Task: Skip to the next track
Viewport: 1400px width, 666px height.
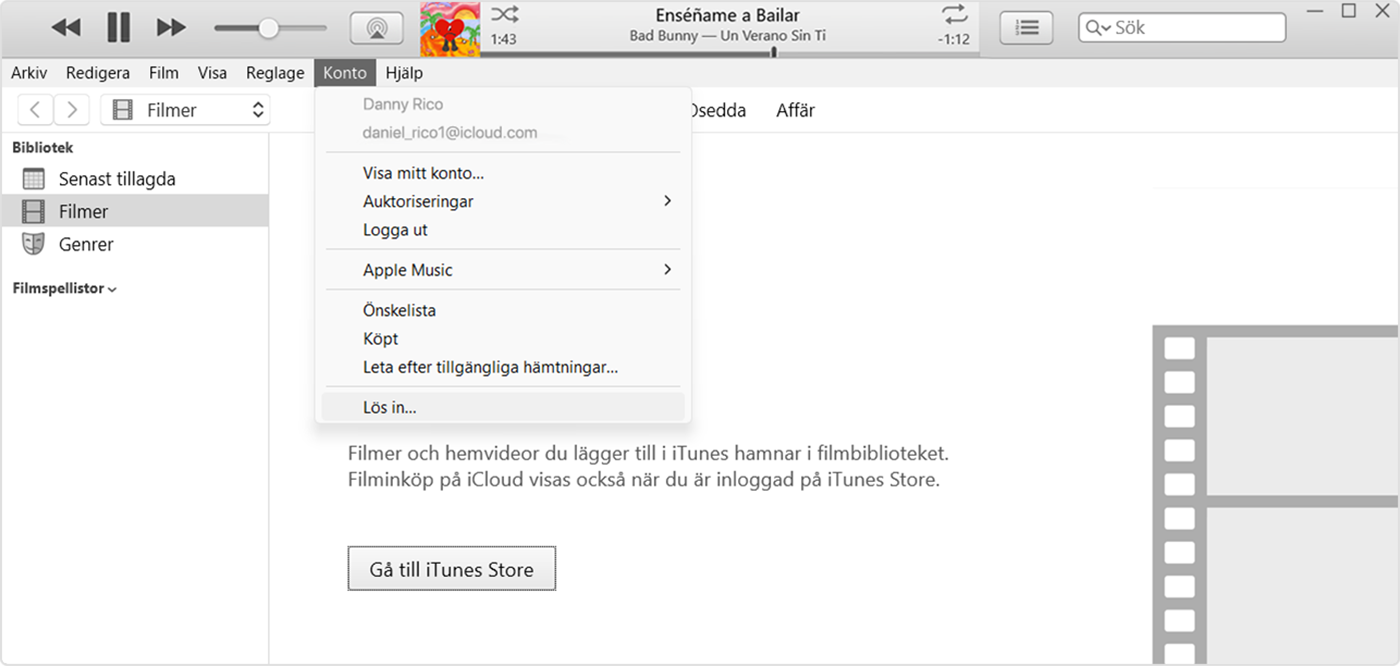Action: [170, 27]
